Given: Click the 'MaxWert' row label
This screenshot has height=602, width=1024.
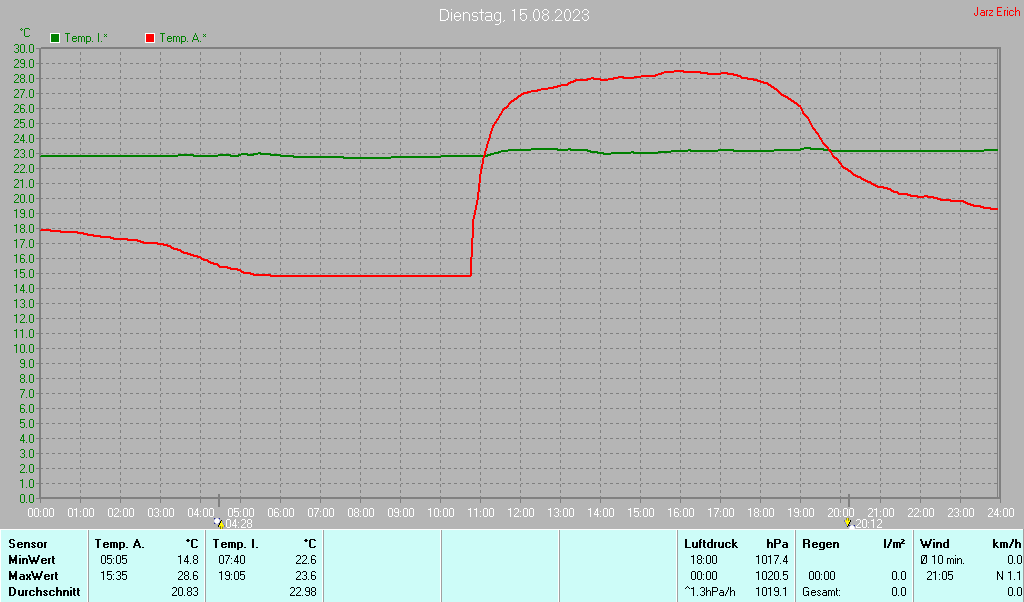Looking at the screenshot, I should point(33,577).
